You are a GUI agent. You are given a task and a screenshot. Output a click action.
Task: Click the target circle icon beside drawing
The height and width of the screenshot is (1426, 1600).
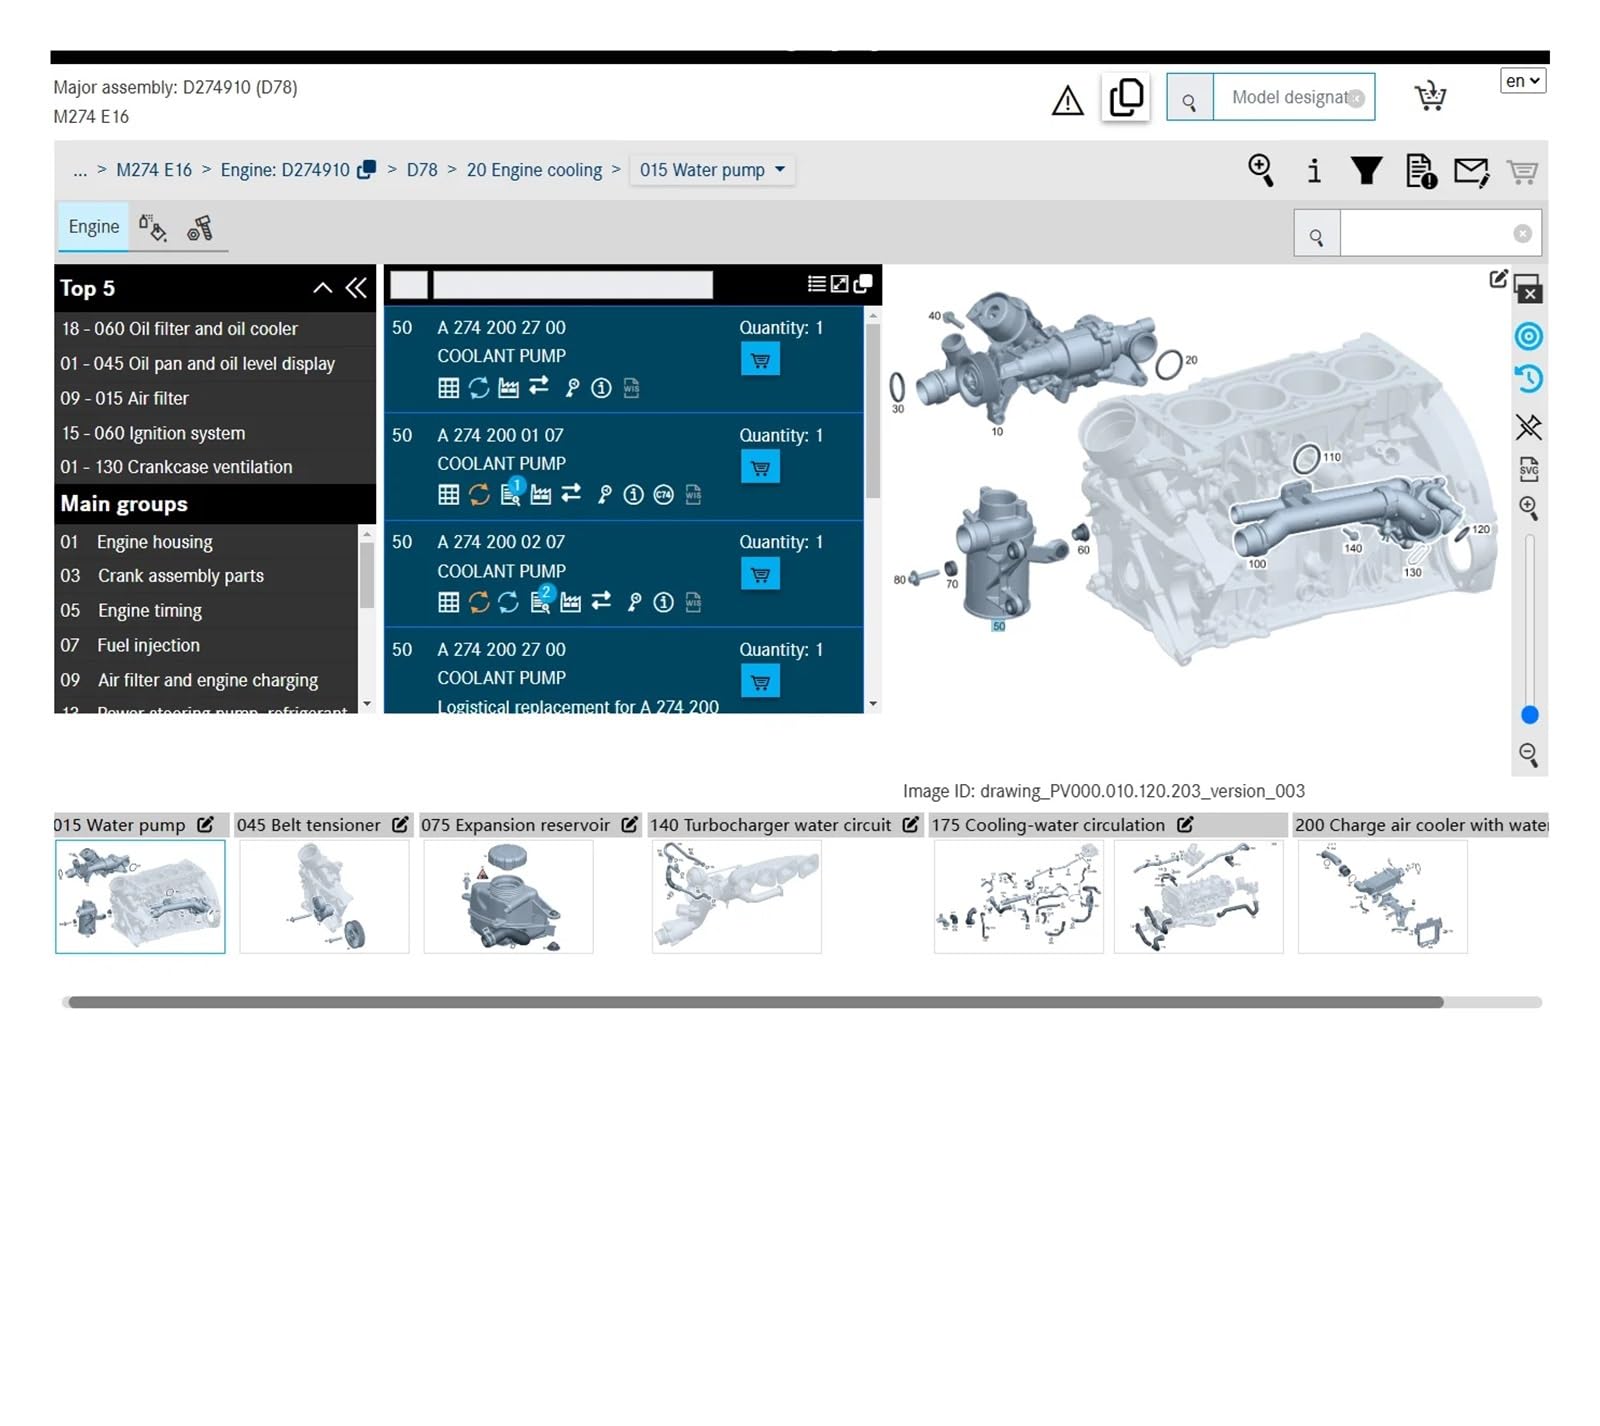1528,336
